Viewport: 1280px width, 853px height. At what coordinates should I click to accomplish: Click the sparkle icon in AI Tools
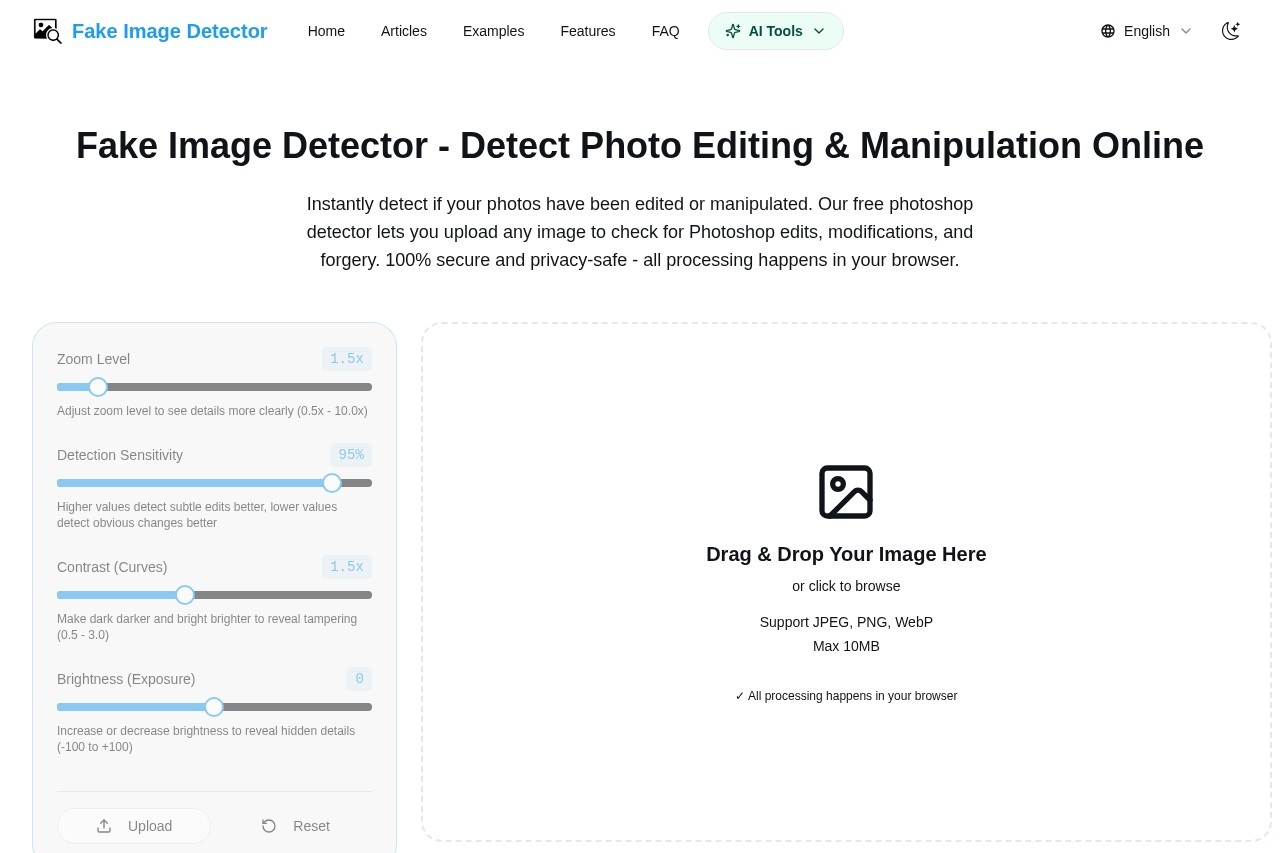[733, 31]
